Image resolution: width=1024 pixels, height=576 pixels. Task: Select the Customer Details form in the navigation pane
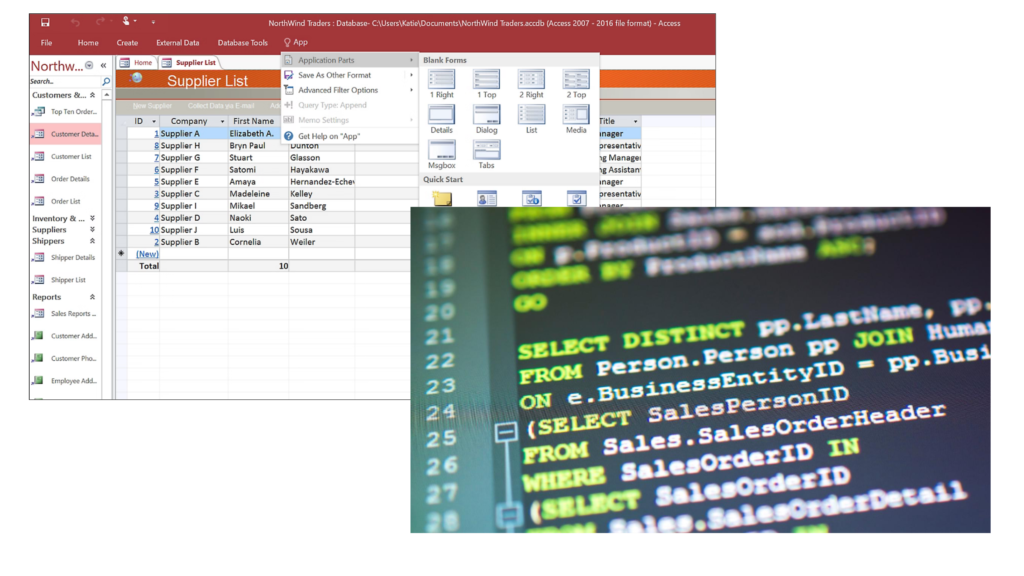pos(65,134)
